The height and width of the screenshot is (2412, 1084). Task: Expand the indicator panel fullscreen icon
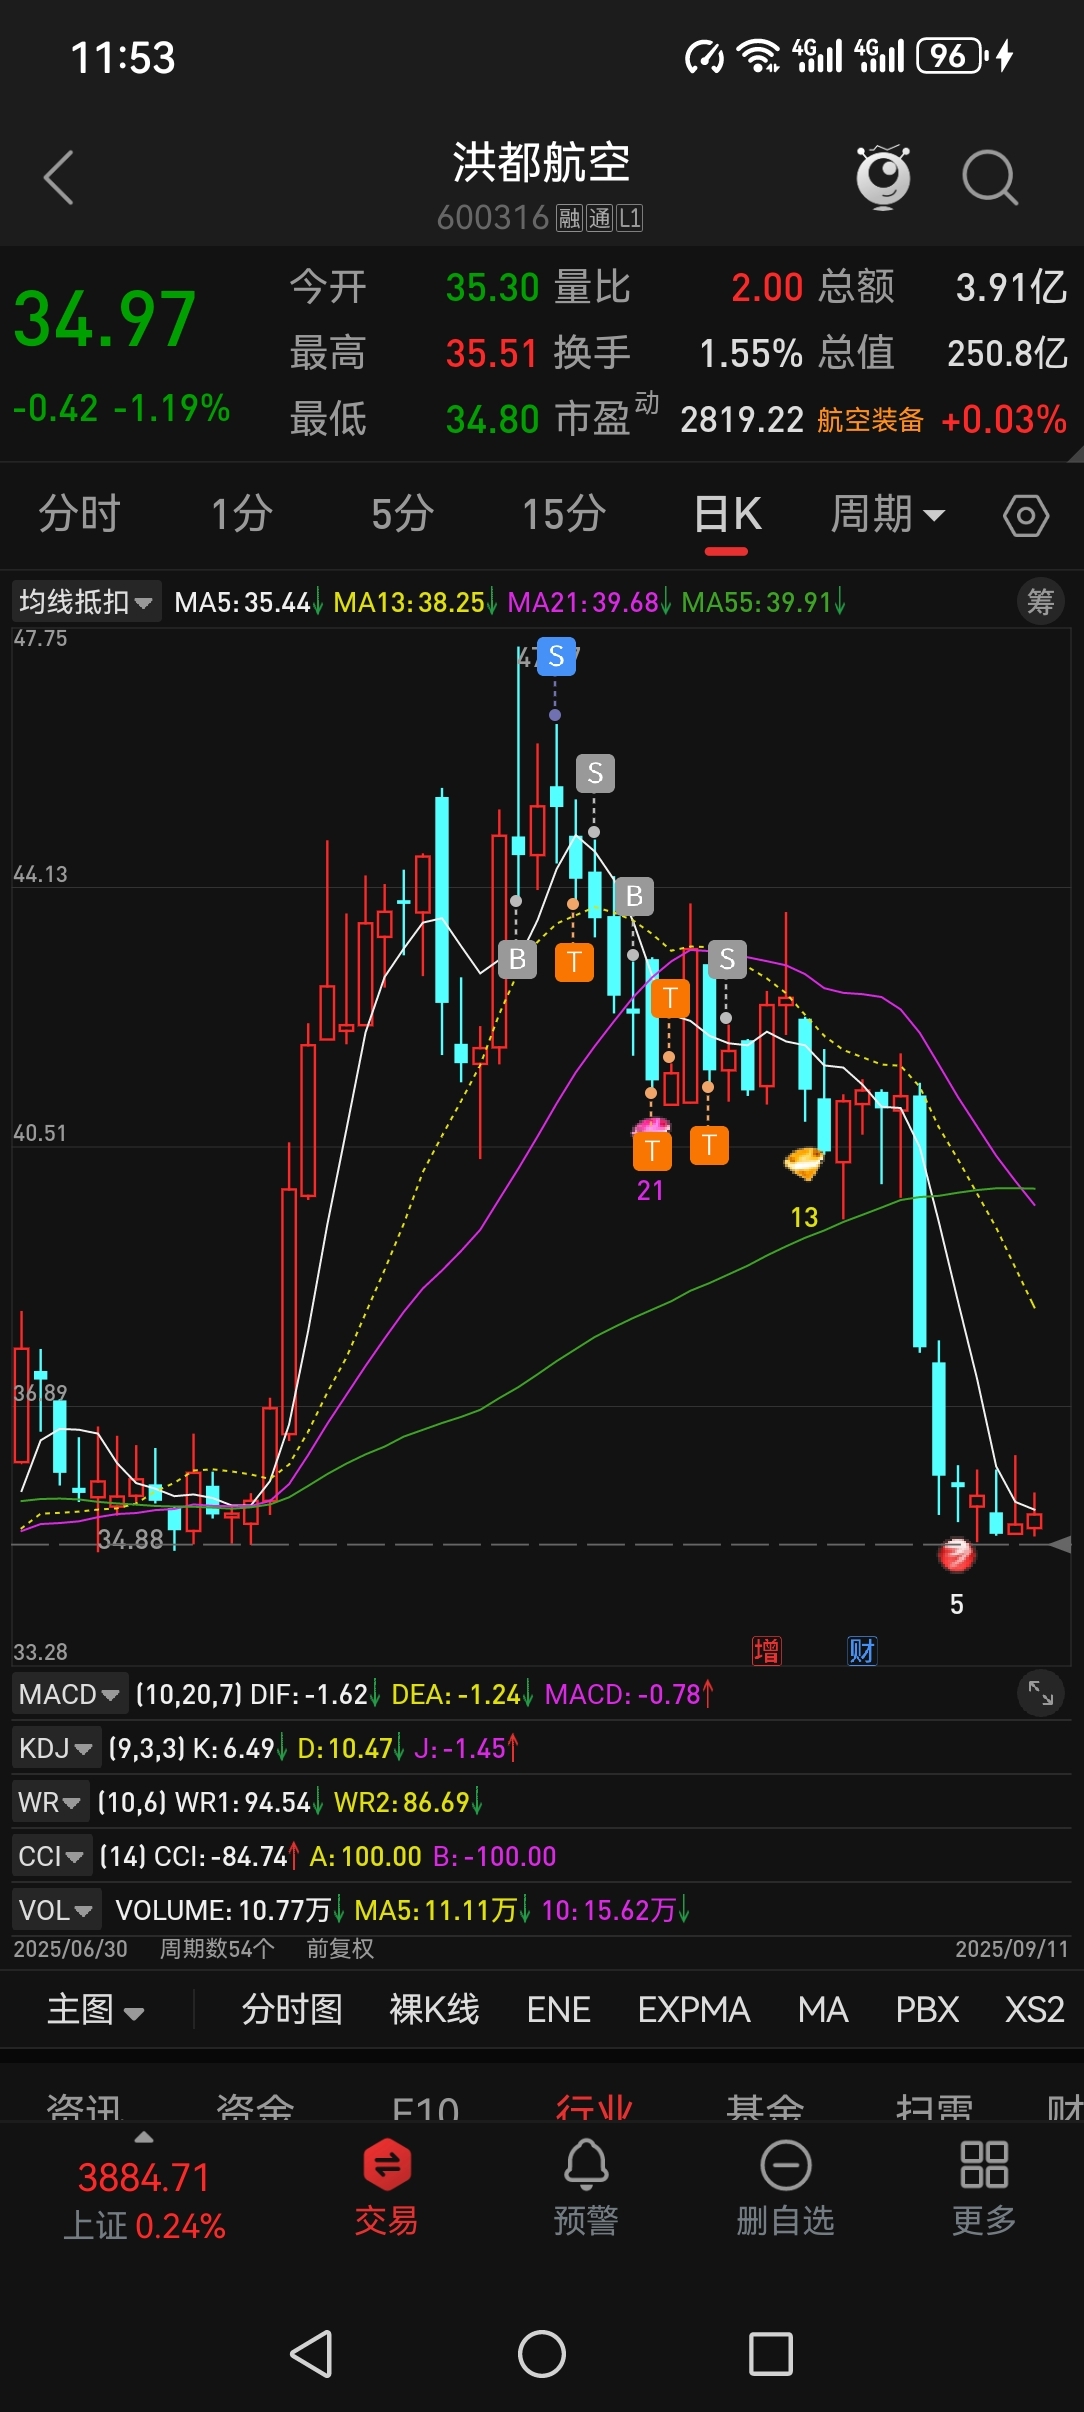click(x=1040, y=1693)
